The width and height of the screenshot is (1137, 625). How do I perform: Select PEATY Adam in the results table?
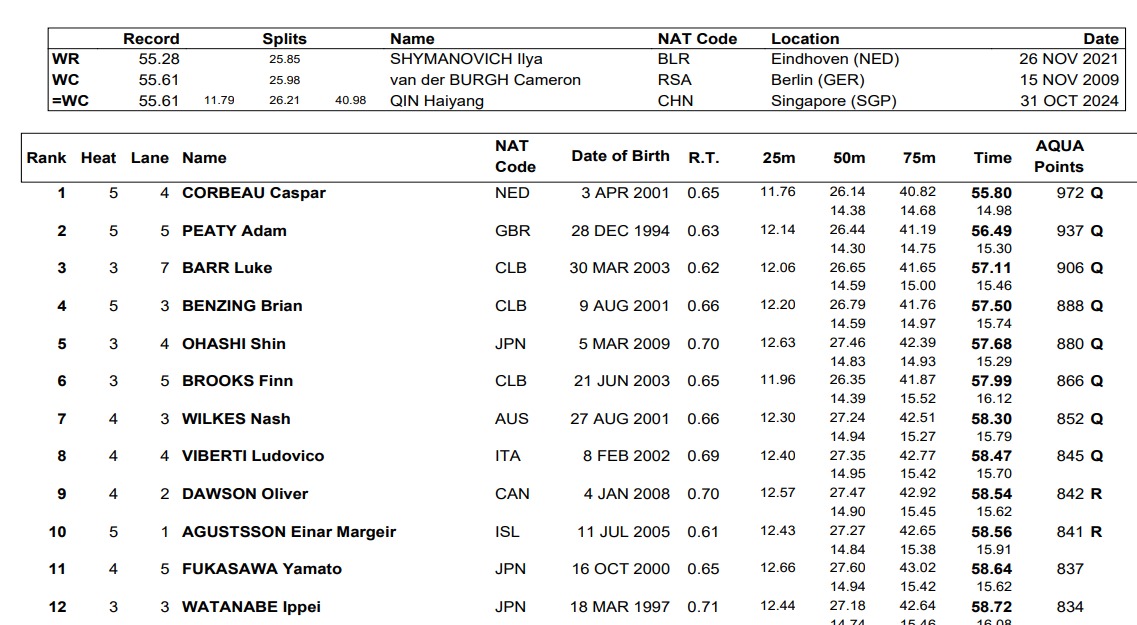coord(234,231)
